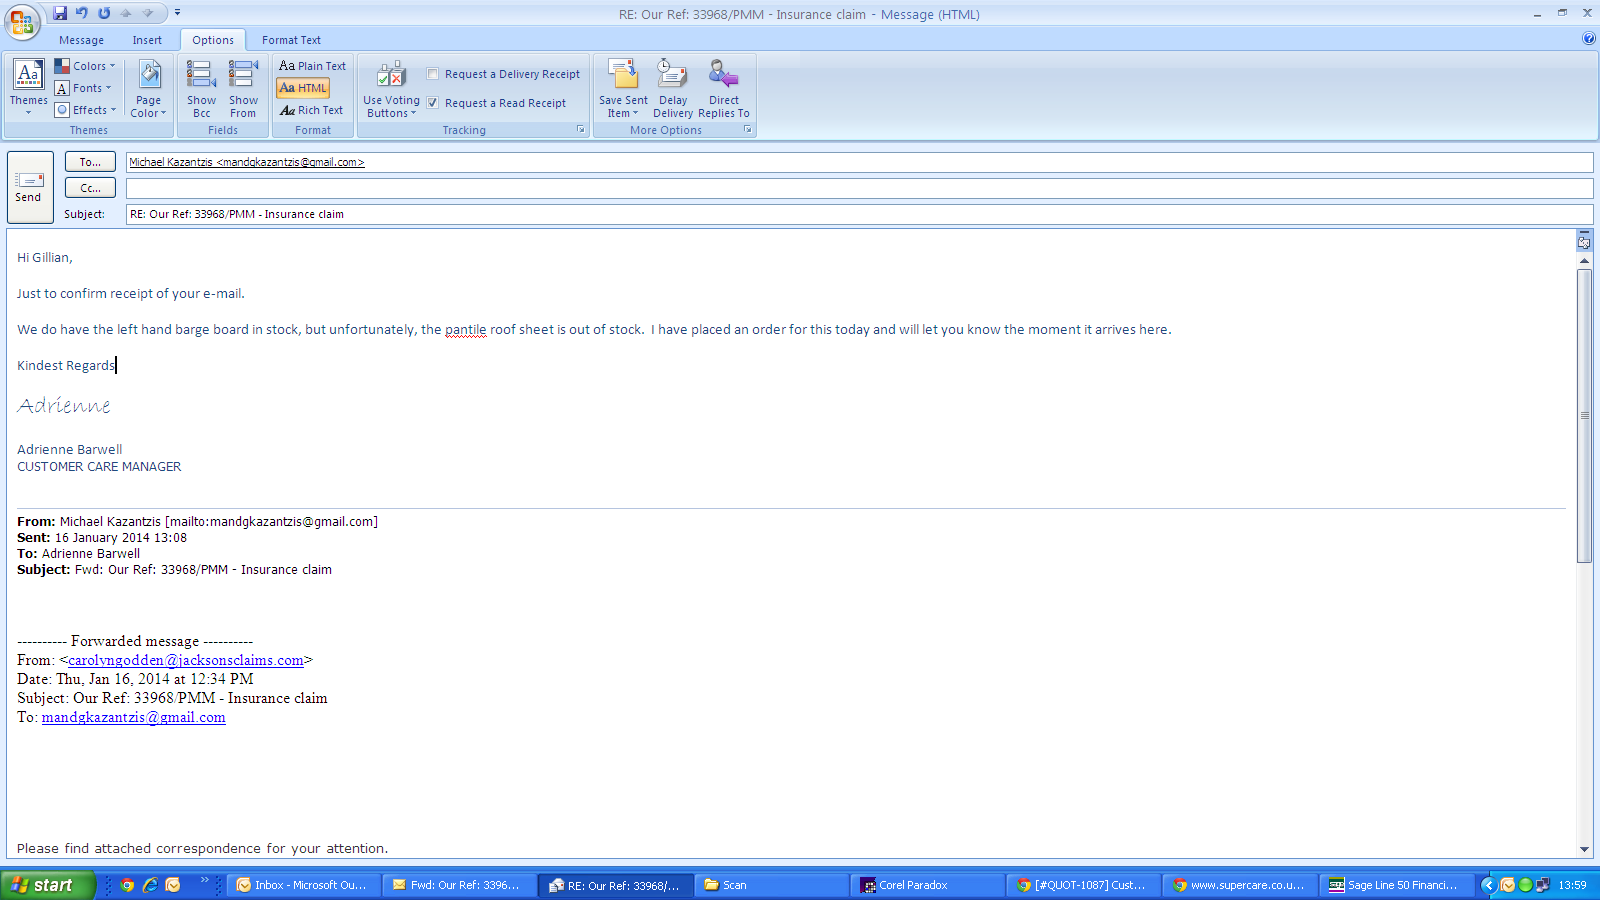The image size is (1600, 900).
Task: Open the Save Sent Item menu
Action: [x=623, y=88]
